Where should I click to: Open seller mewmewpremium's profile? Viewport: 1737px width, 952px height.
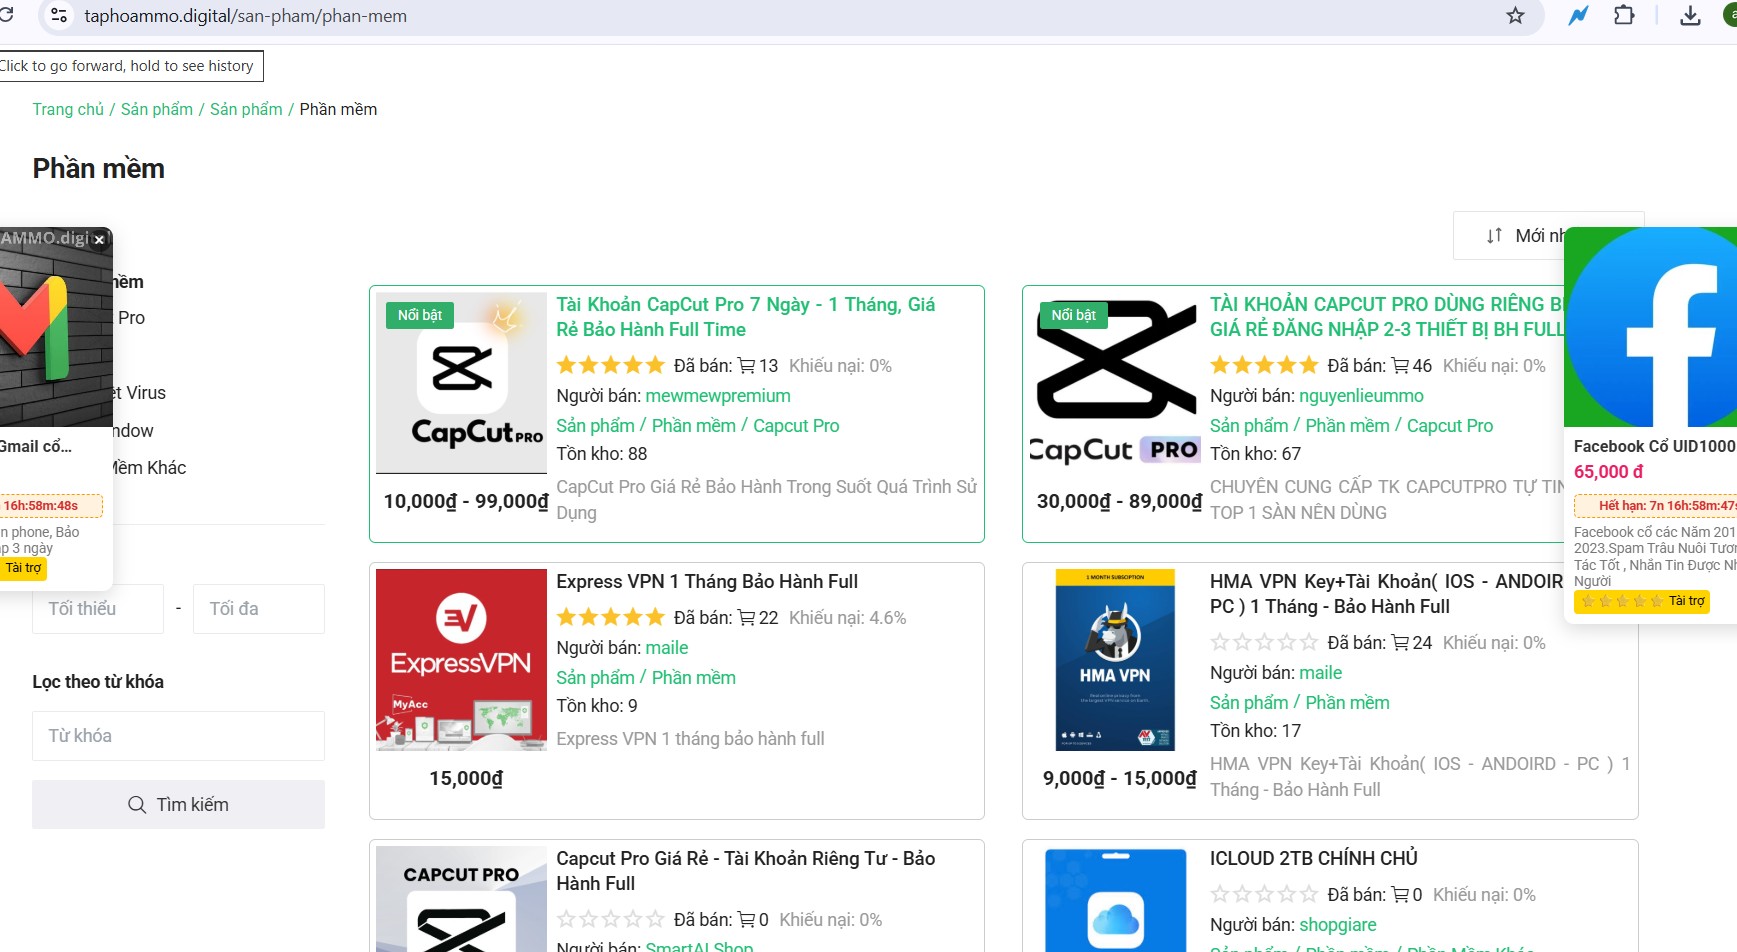pyautogui.click(x=717, y=396)
